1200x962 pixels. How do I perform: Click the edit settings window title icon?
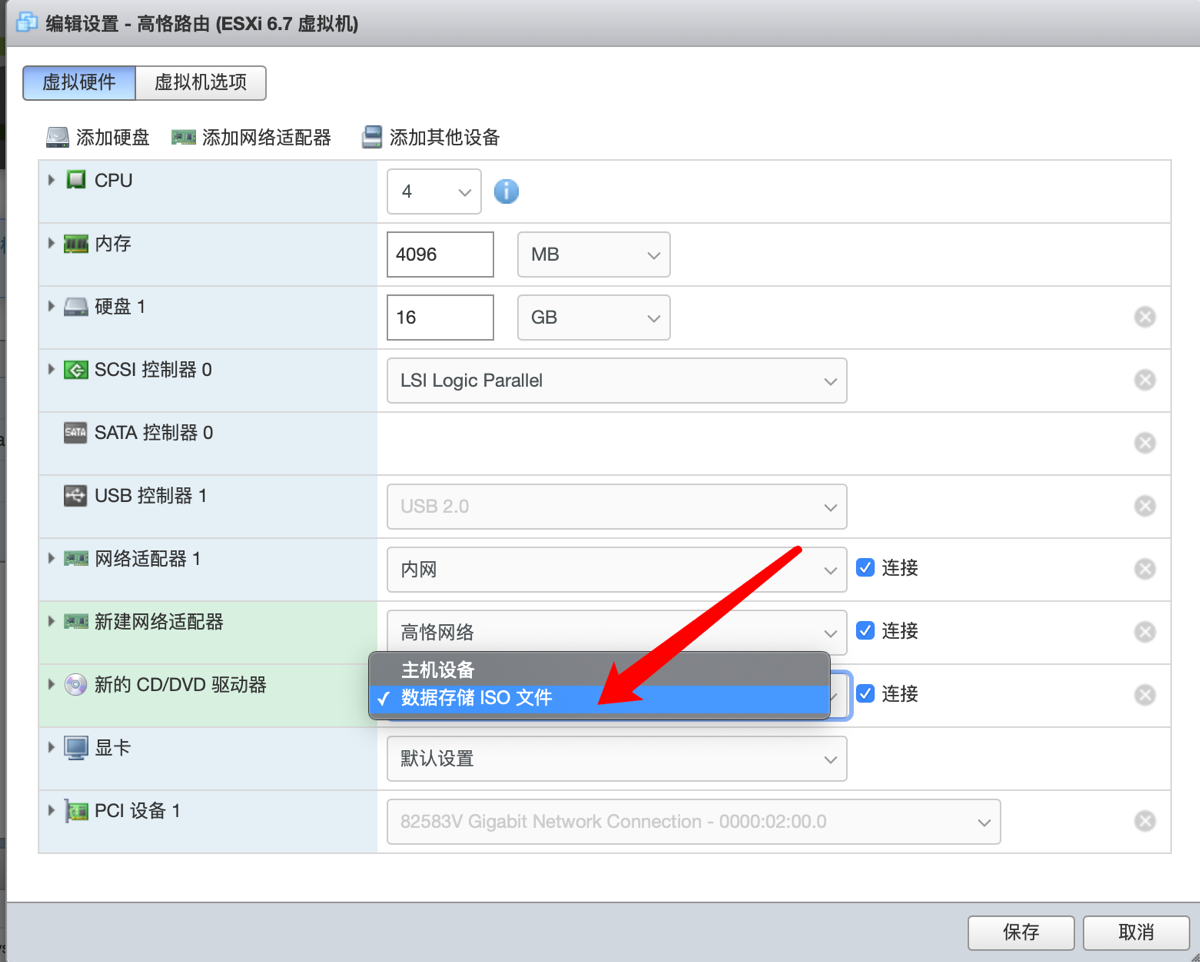28,22
